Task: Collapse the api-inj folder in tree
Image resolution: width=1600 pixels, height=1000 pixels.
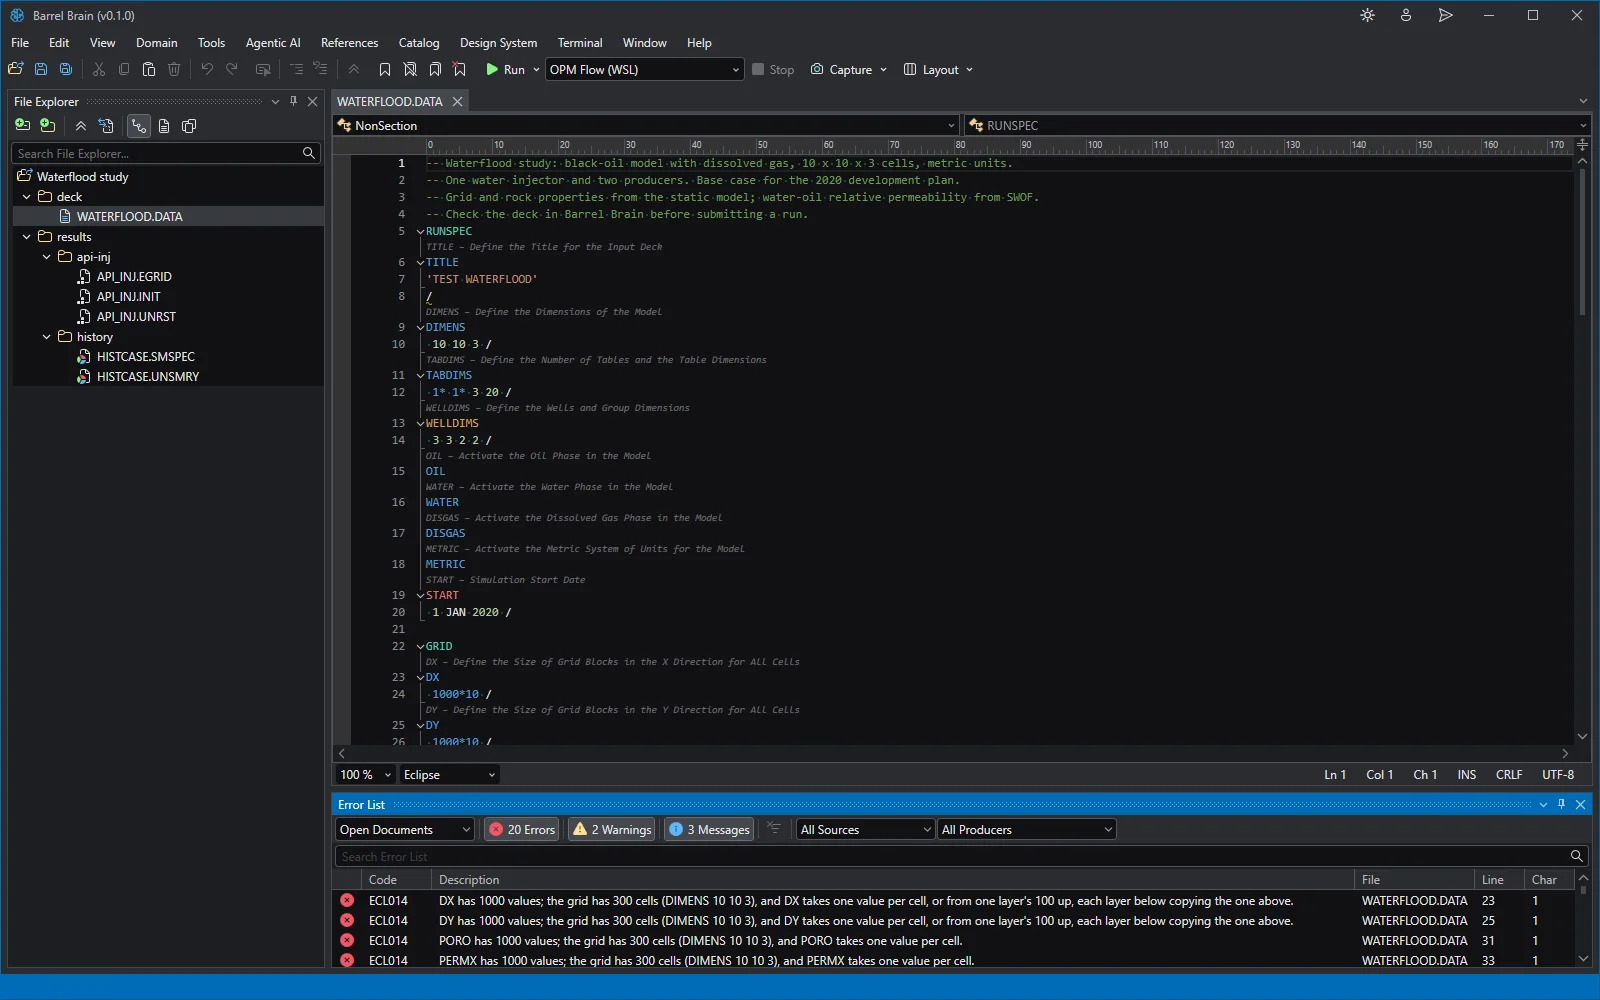Action: [47, 257]
